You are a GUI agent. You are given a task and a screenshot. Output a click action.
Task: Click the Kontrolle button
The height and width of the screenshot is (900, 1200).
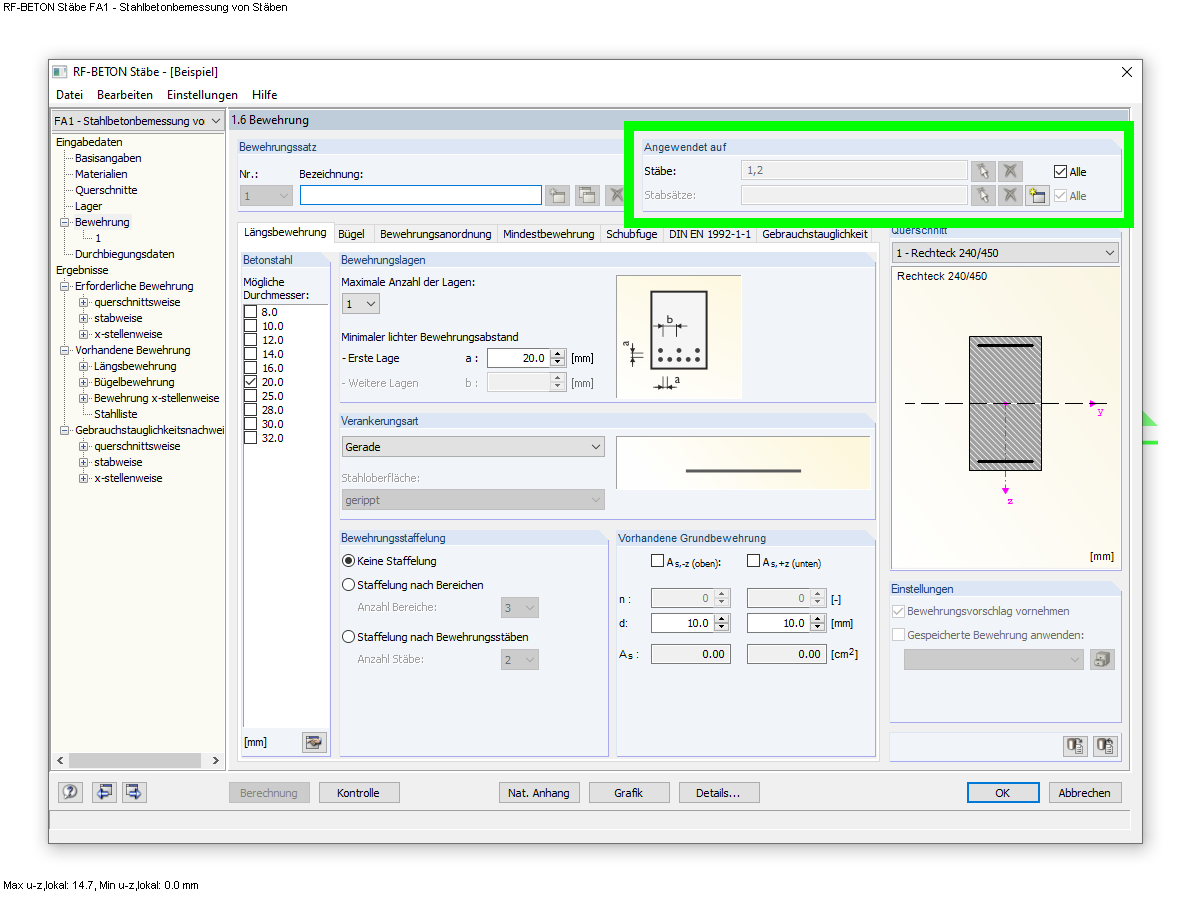360,793
